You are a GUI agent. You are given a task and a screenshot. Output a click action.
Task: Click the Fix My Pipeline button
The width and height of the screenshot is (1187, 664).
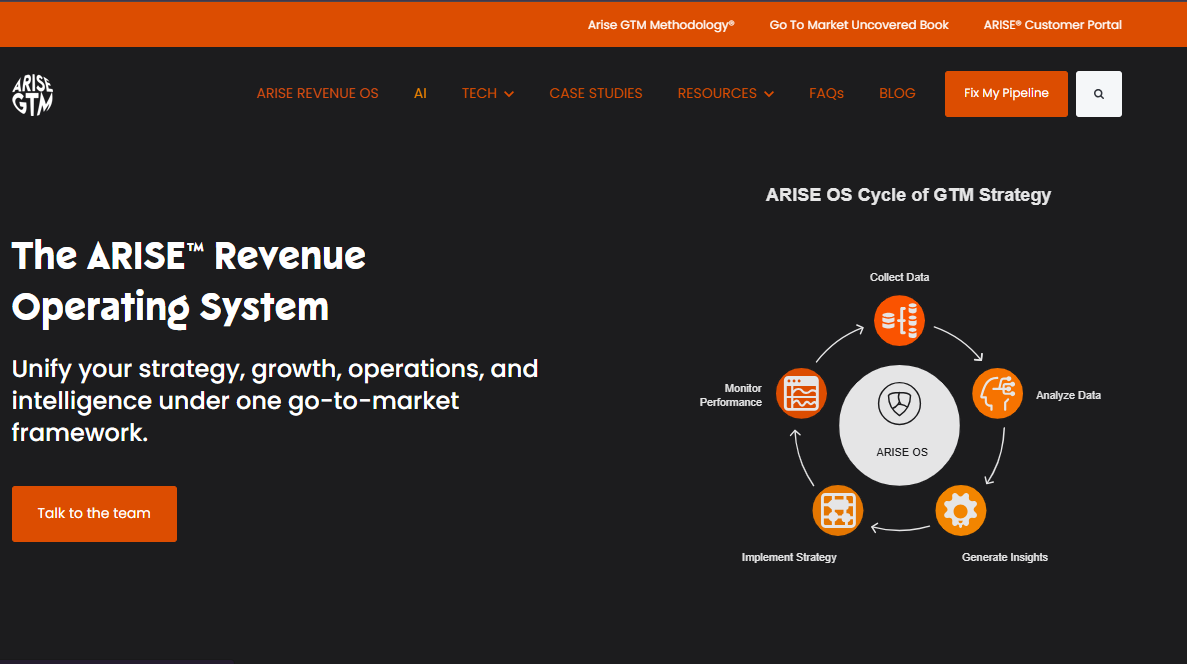pos(1006,93)
